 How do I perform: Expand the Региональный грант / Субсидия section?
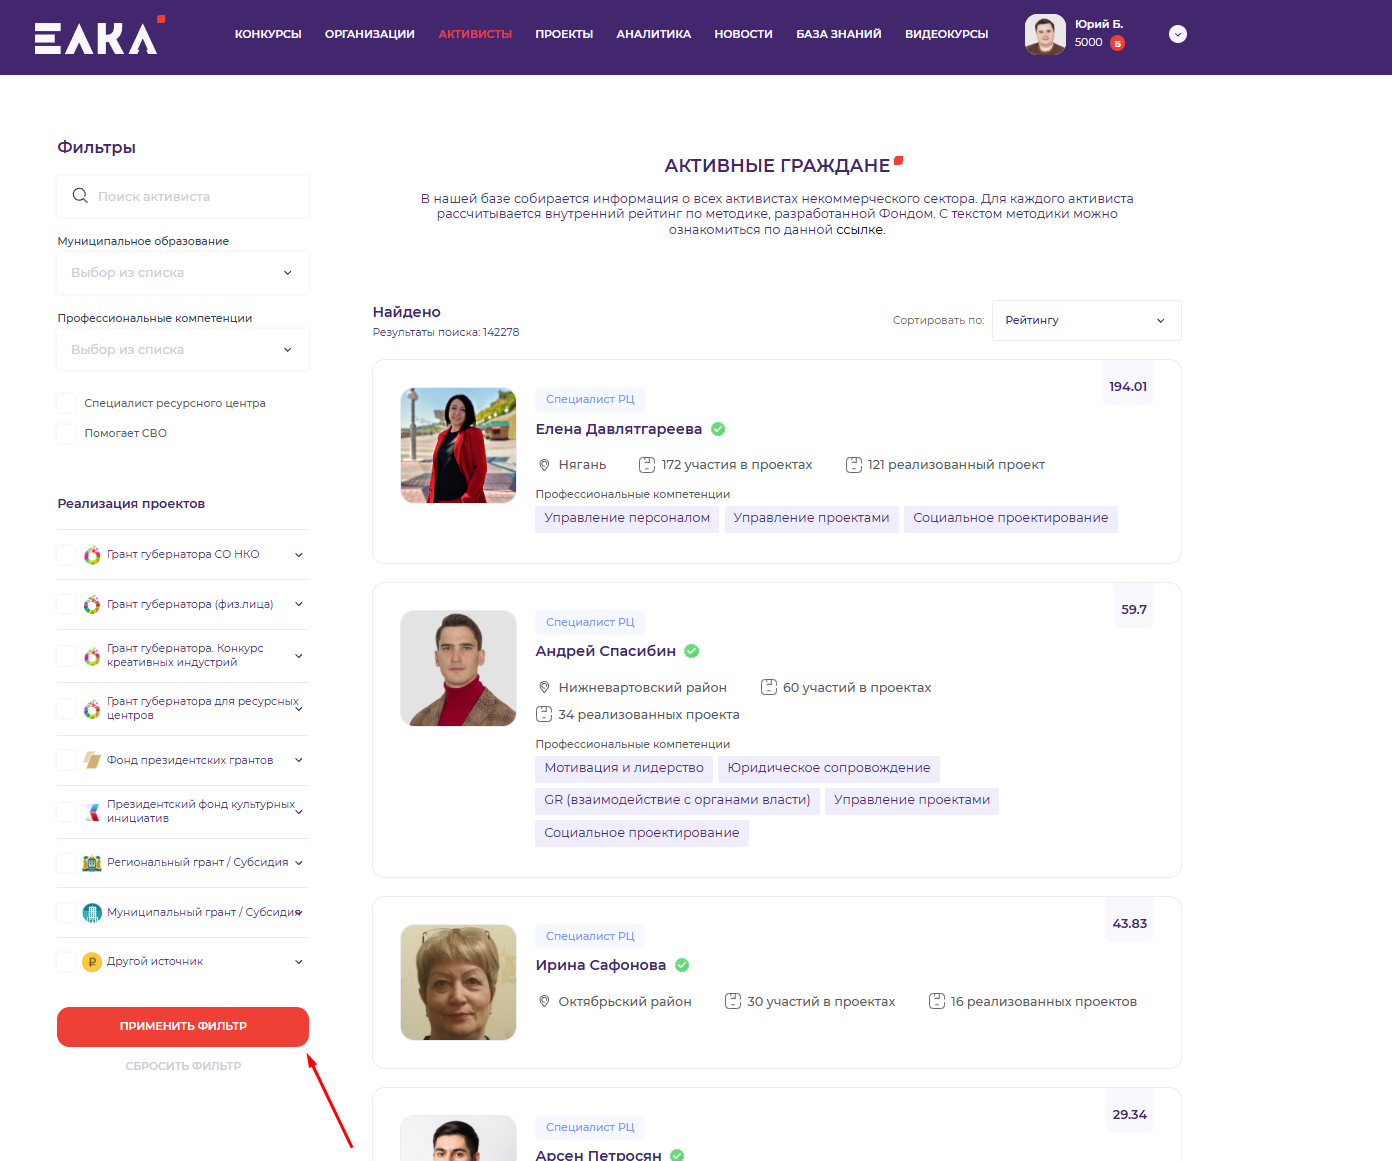[298, 863]
